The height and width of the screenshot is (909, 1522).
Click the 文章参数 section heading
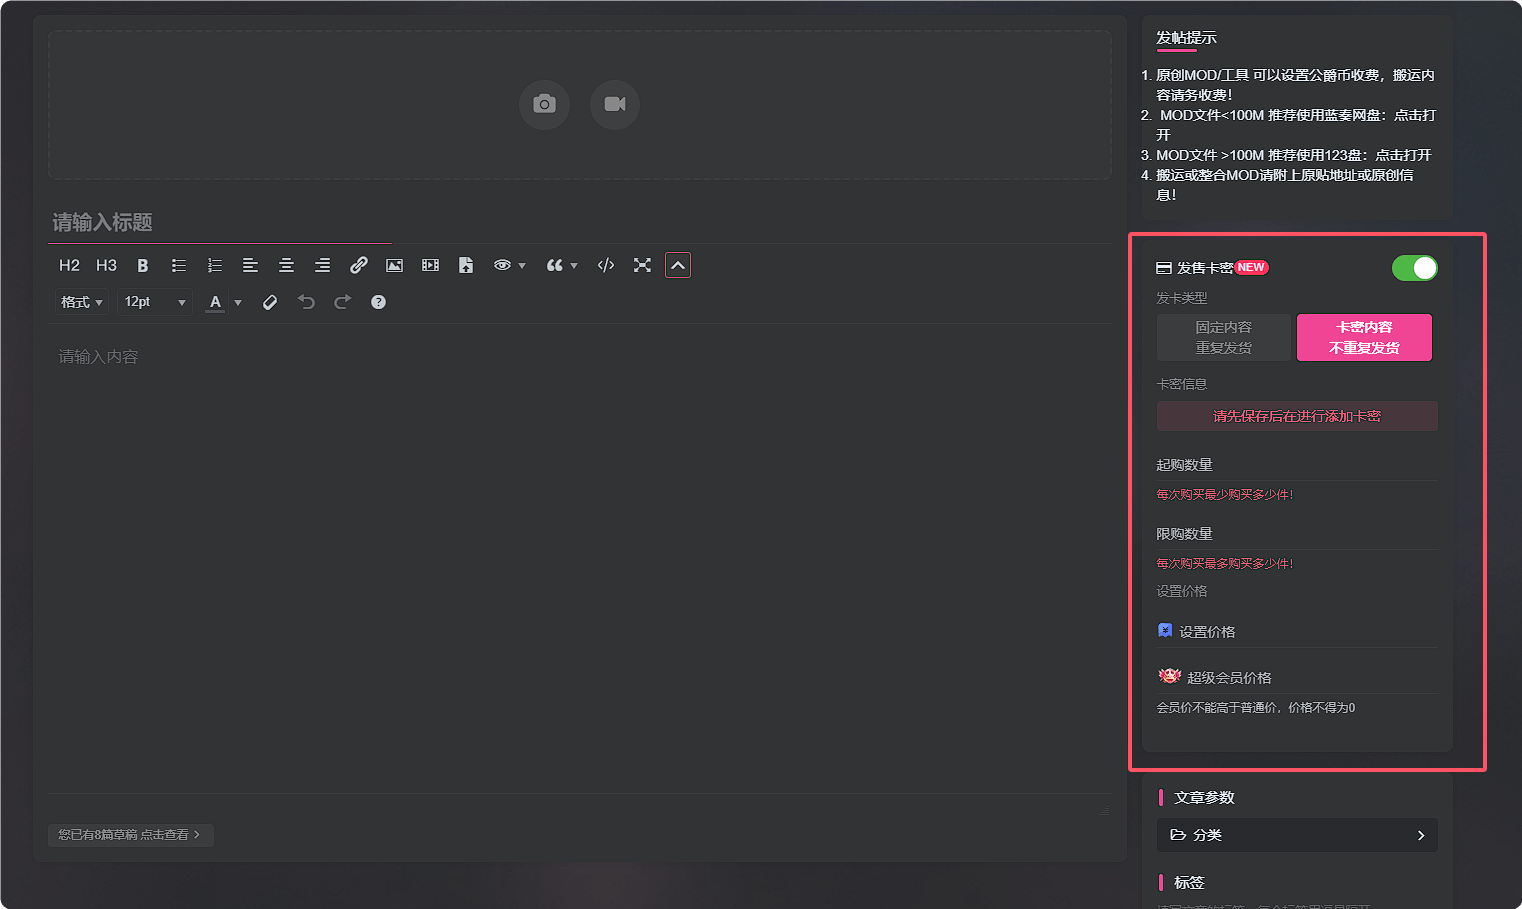tap(1204, 797)
